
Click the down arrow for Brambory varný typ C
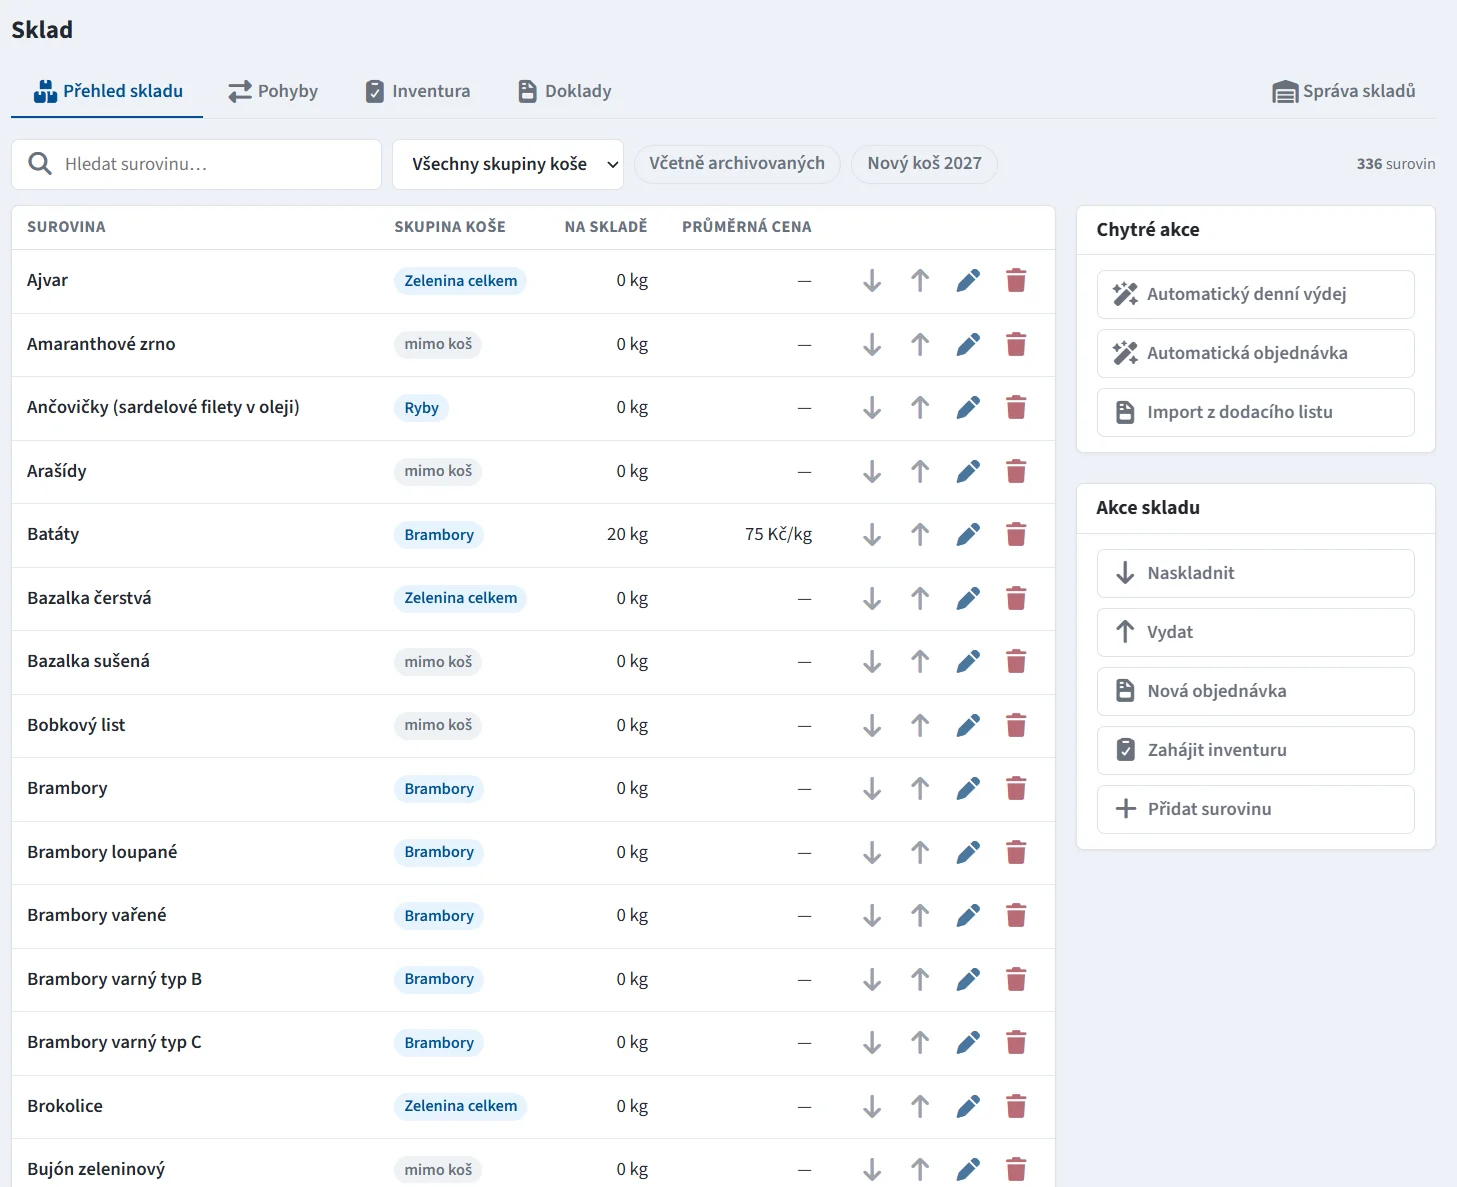point(872,1043)
